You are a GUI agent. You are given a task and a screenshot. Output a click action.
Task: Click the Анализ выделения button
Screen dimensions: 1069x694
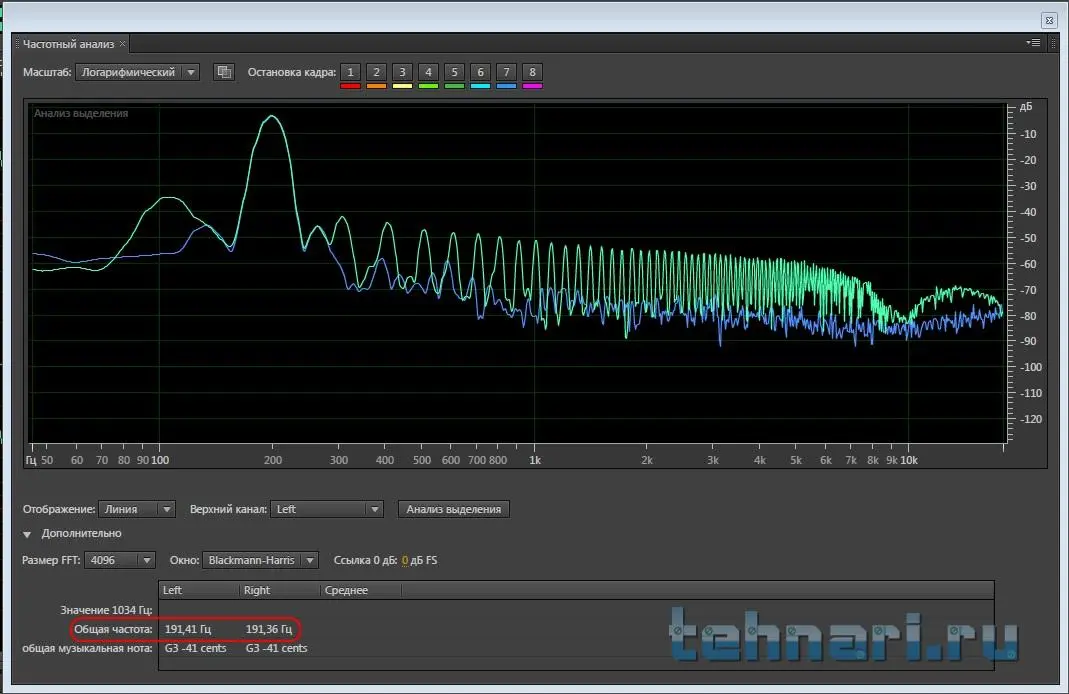[453, 509]
